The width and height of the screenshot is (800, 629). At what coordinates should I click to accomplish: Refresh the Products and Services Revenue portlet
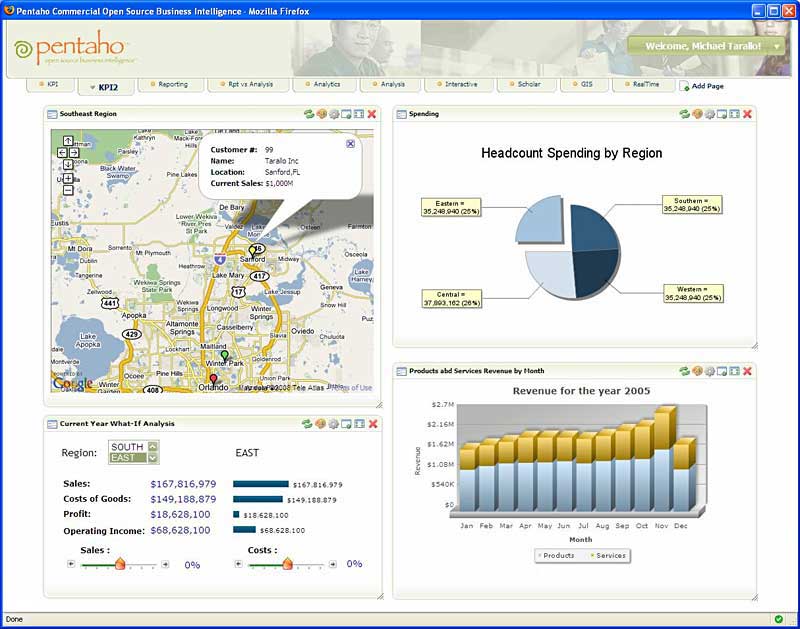point(684,371)
